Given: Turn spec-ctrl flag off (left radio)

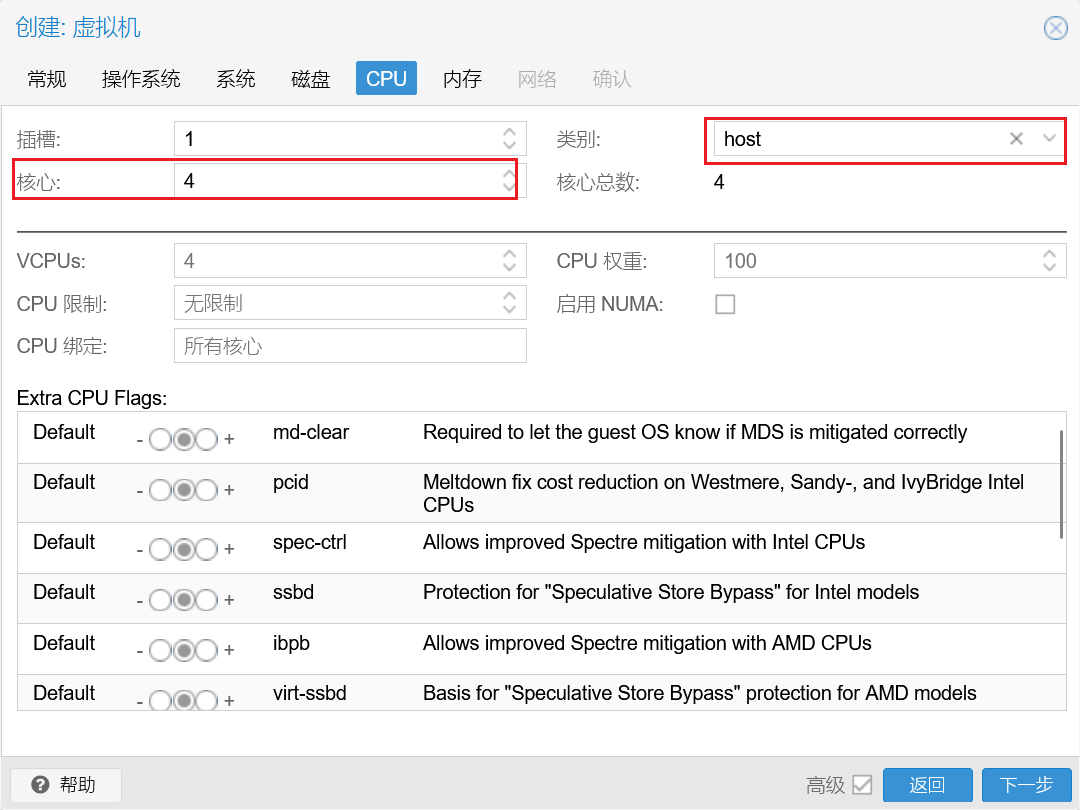Looking at the screenshot, I should tap(160, 550).
